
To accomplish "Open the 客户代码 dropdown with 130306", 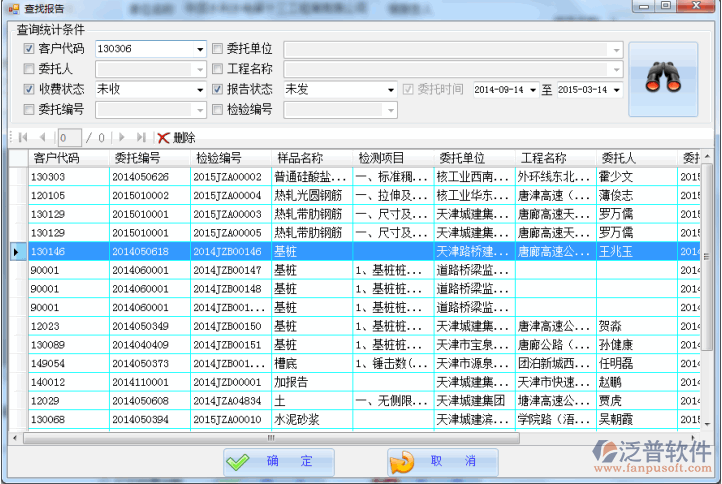I will click(x=200, y=49).
